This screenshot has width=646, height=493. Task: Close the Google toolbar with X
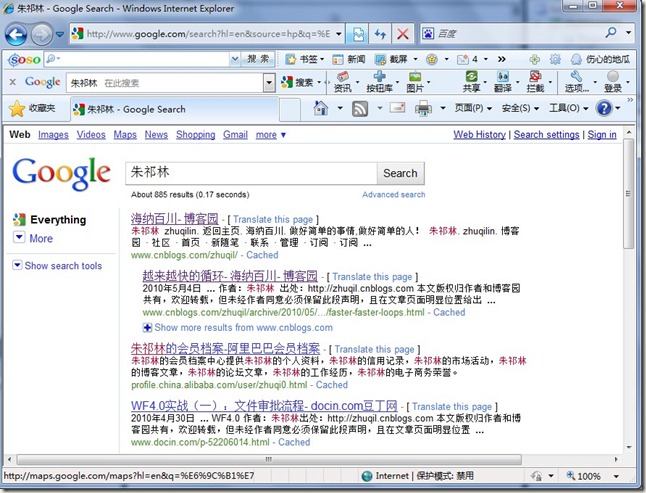12,82
